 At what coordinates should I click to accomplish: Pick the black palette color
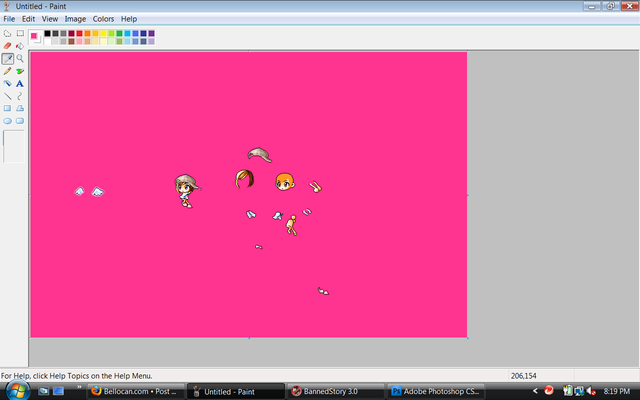tap(48, 33)
